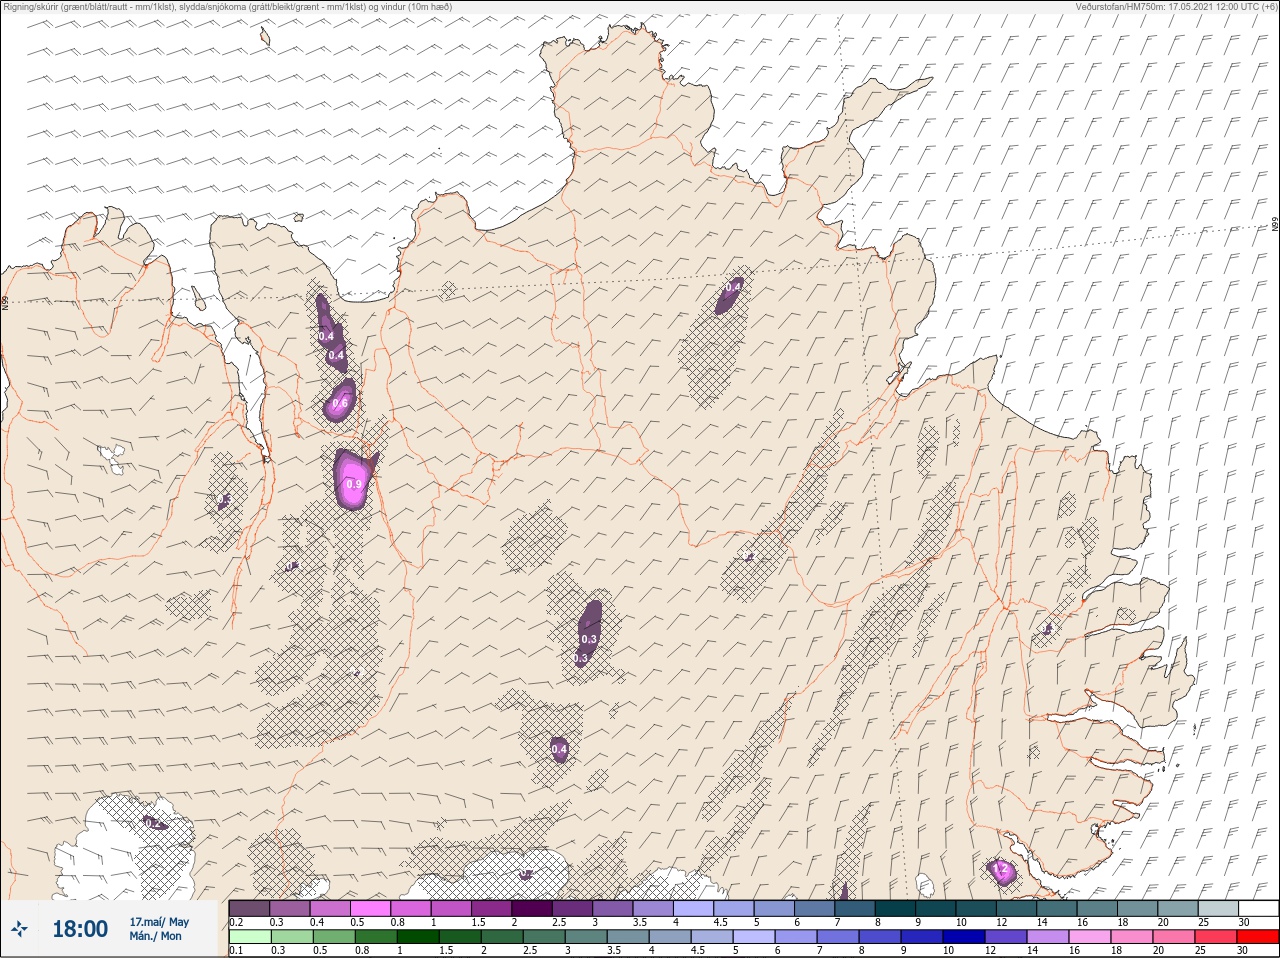This screenshot has width=1280, height=958.
Task: Click the 0.2 swatch in upper snow legend
Action: [x=249, y=908]
